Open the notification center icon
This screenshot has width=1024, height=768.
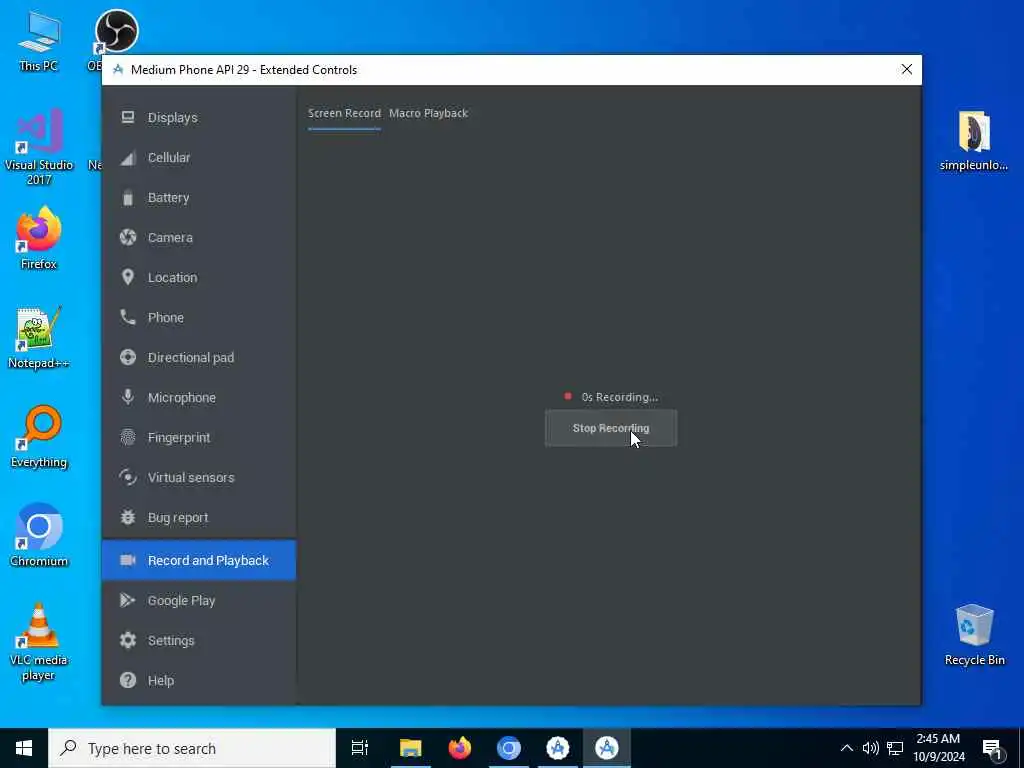pos(992,748)
